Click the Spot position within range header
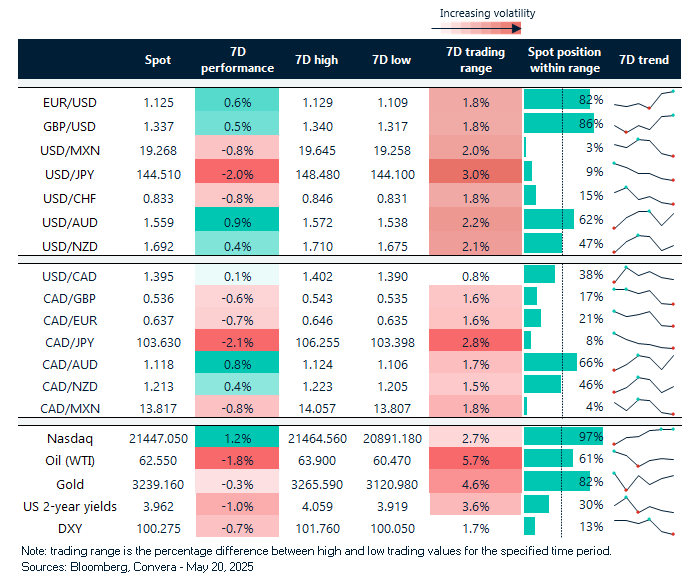The image size is (688, 580). pyautogui.click(x=563, y=60)
